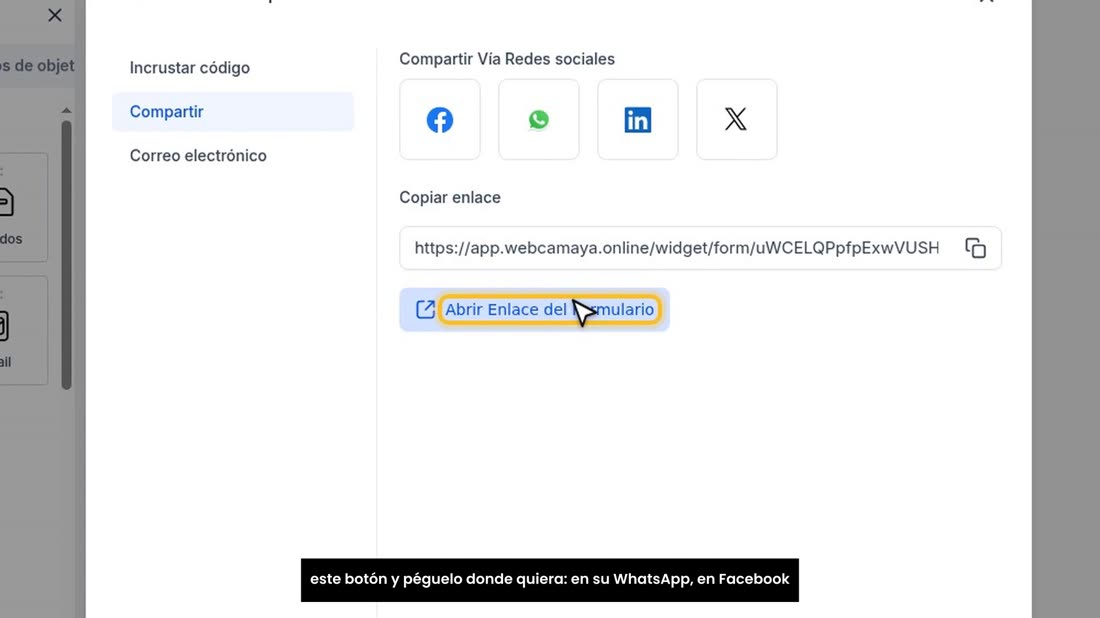The height and width of the screenshot is (618, 1100).
Task: Click the background panel's vertical scrollbar
Action: [x=67, y=255]
